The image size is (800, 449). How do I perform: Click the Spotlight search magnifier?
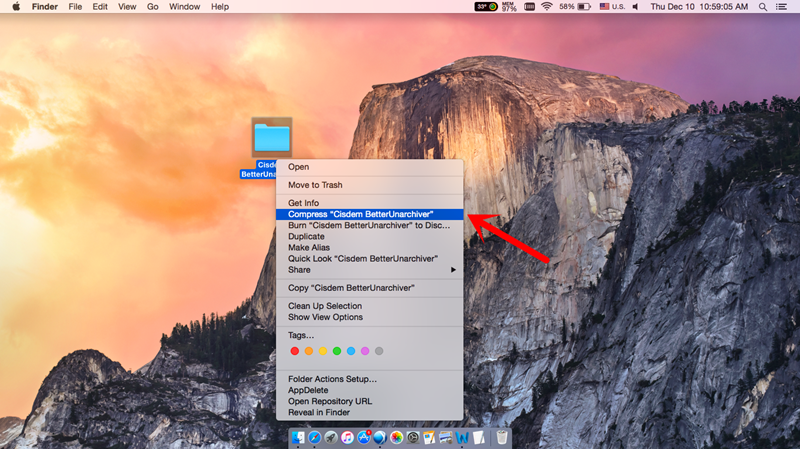click(x=763, y=7)
